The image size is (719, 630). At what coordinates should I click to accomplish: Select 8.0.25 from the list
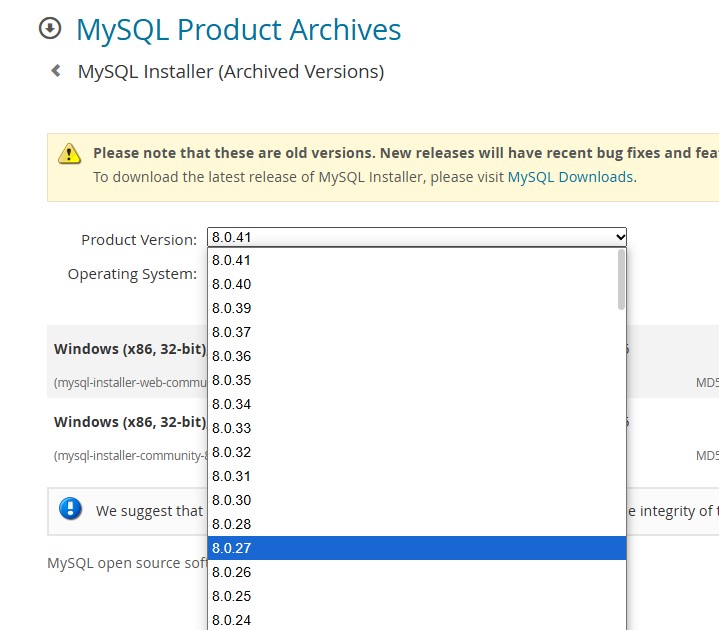417,596
